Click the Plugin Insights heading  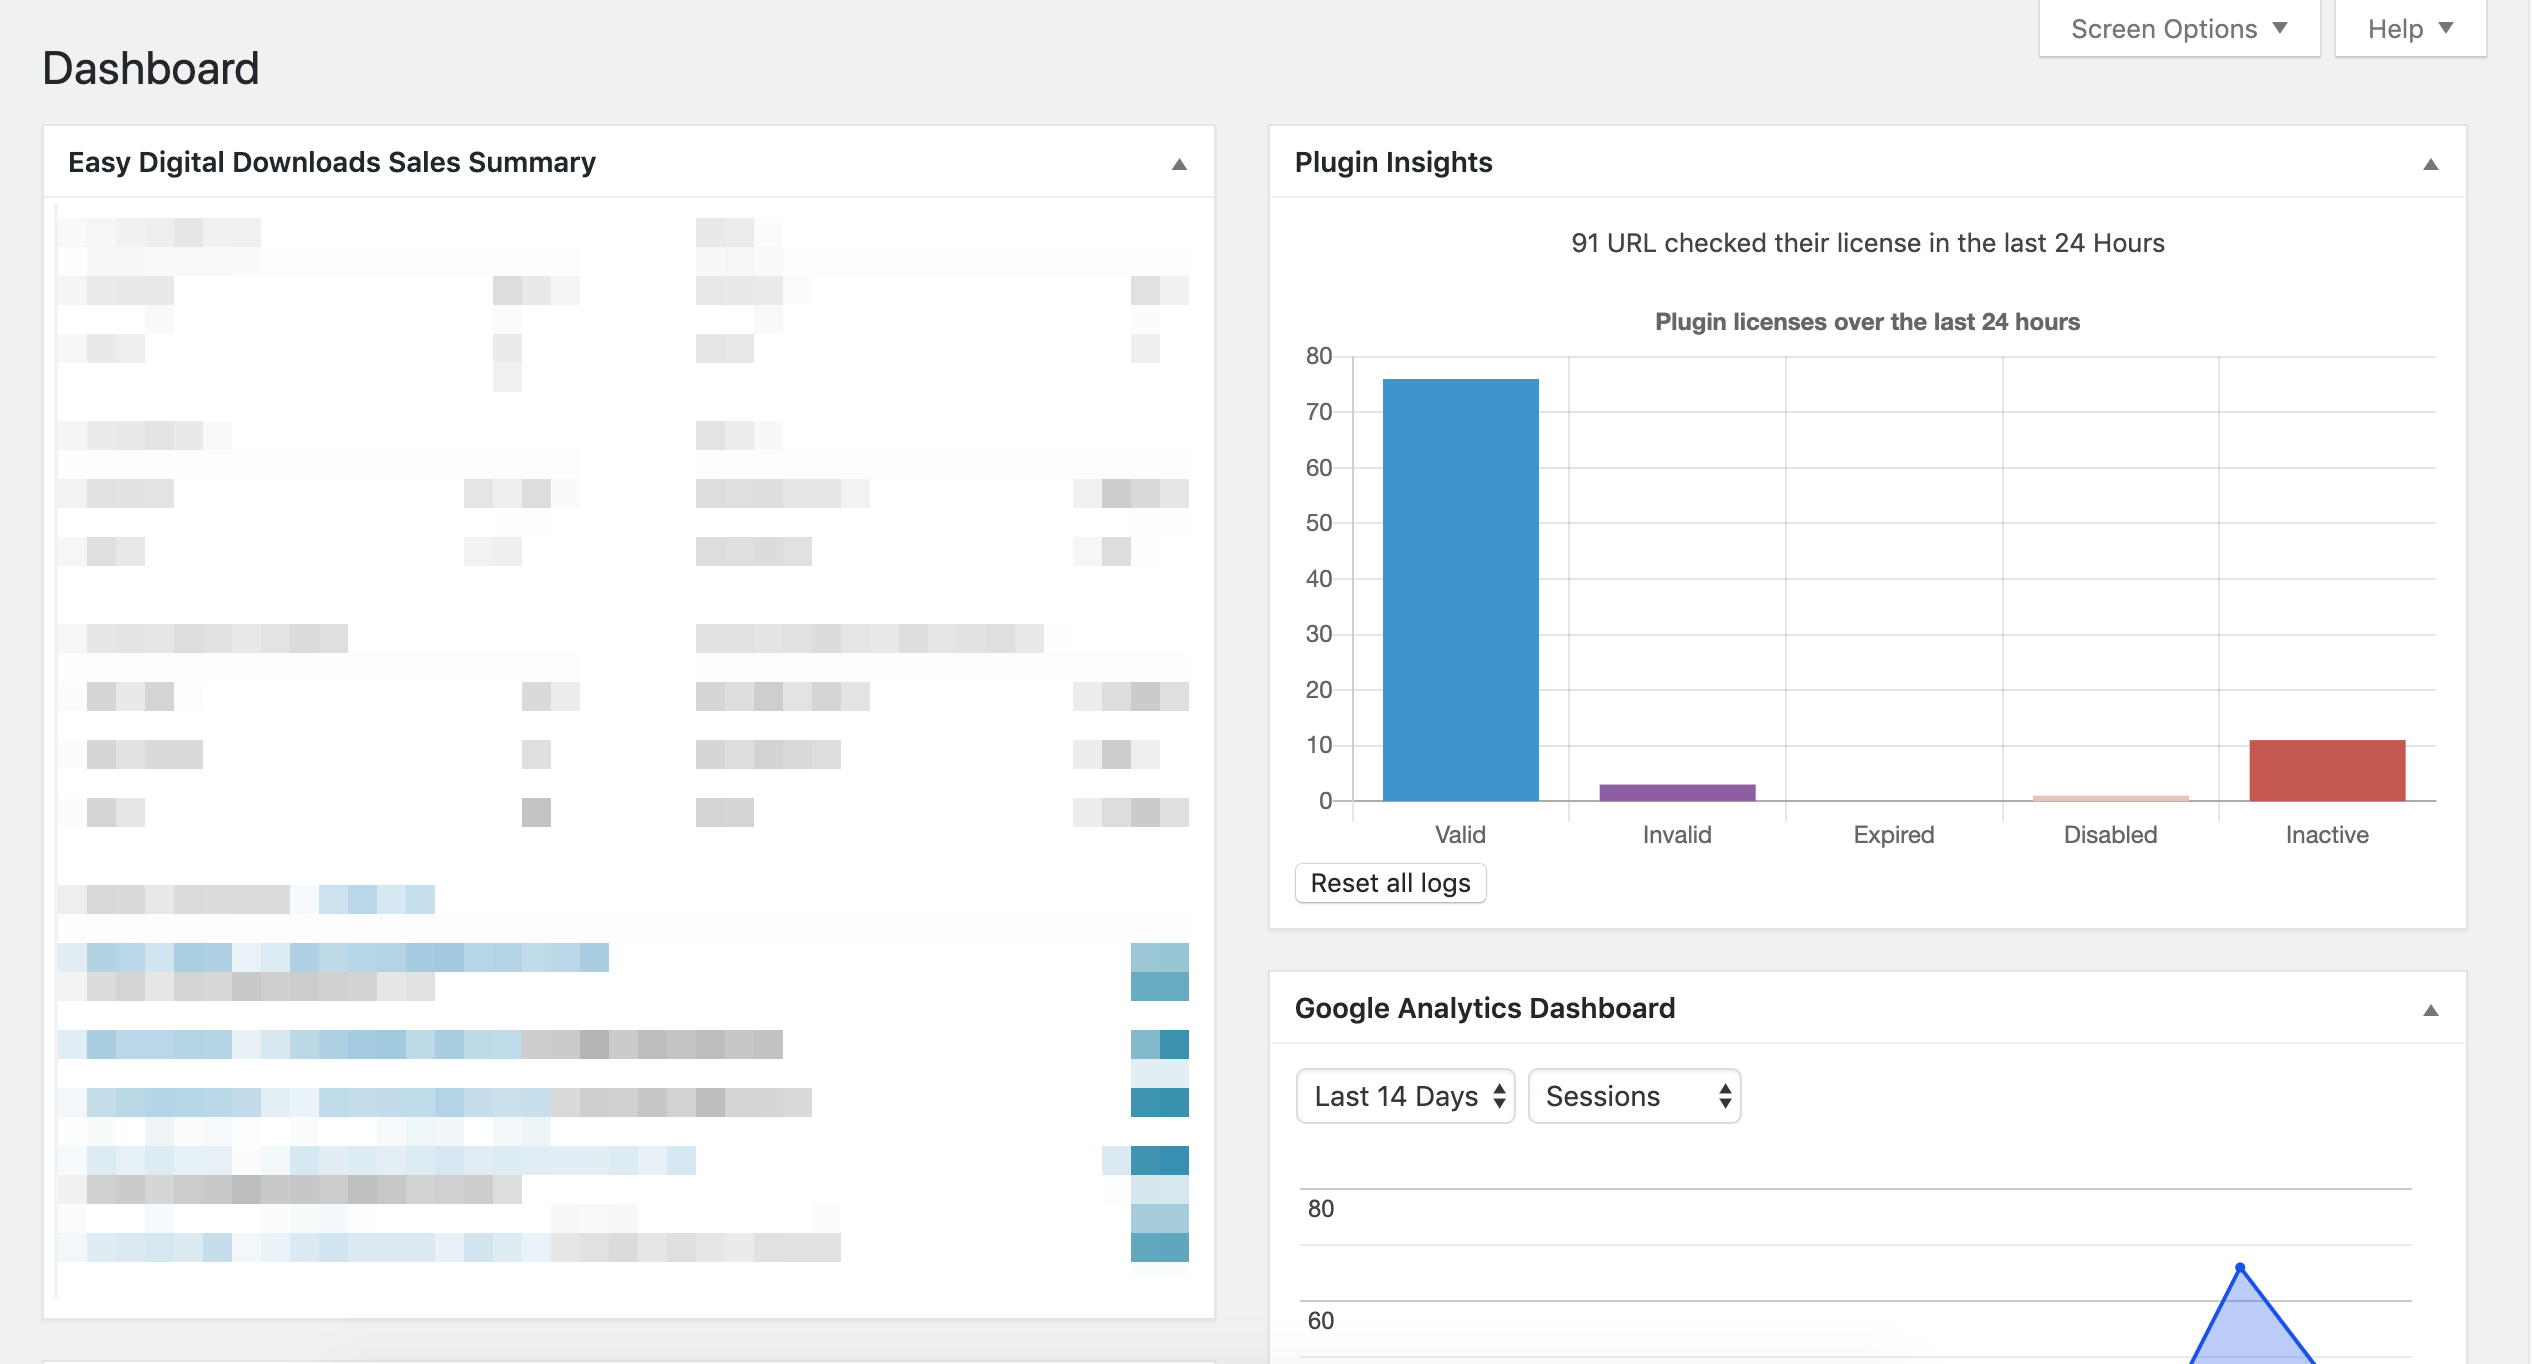(1393, 162)
